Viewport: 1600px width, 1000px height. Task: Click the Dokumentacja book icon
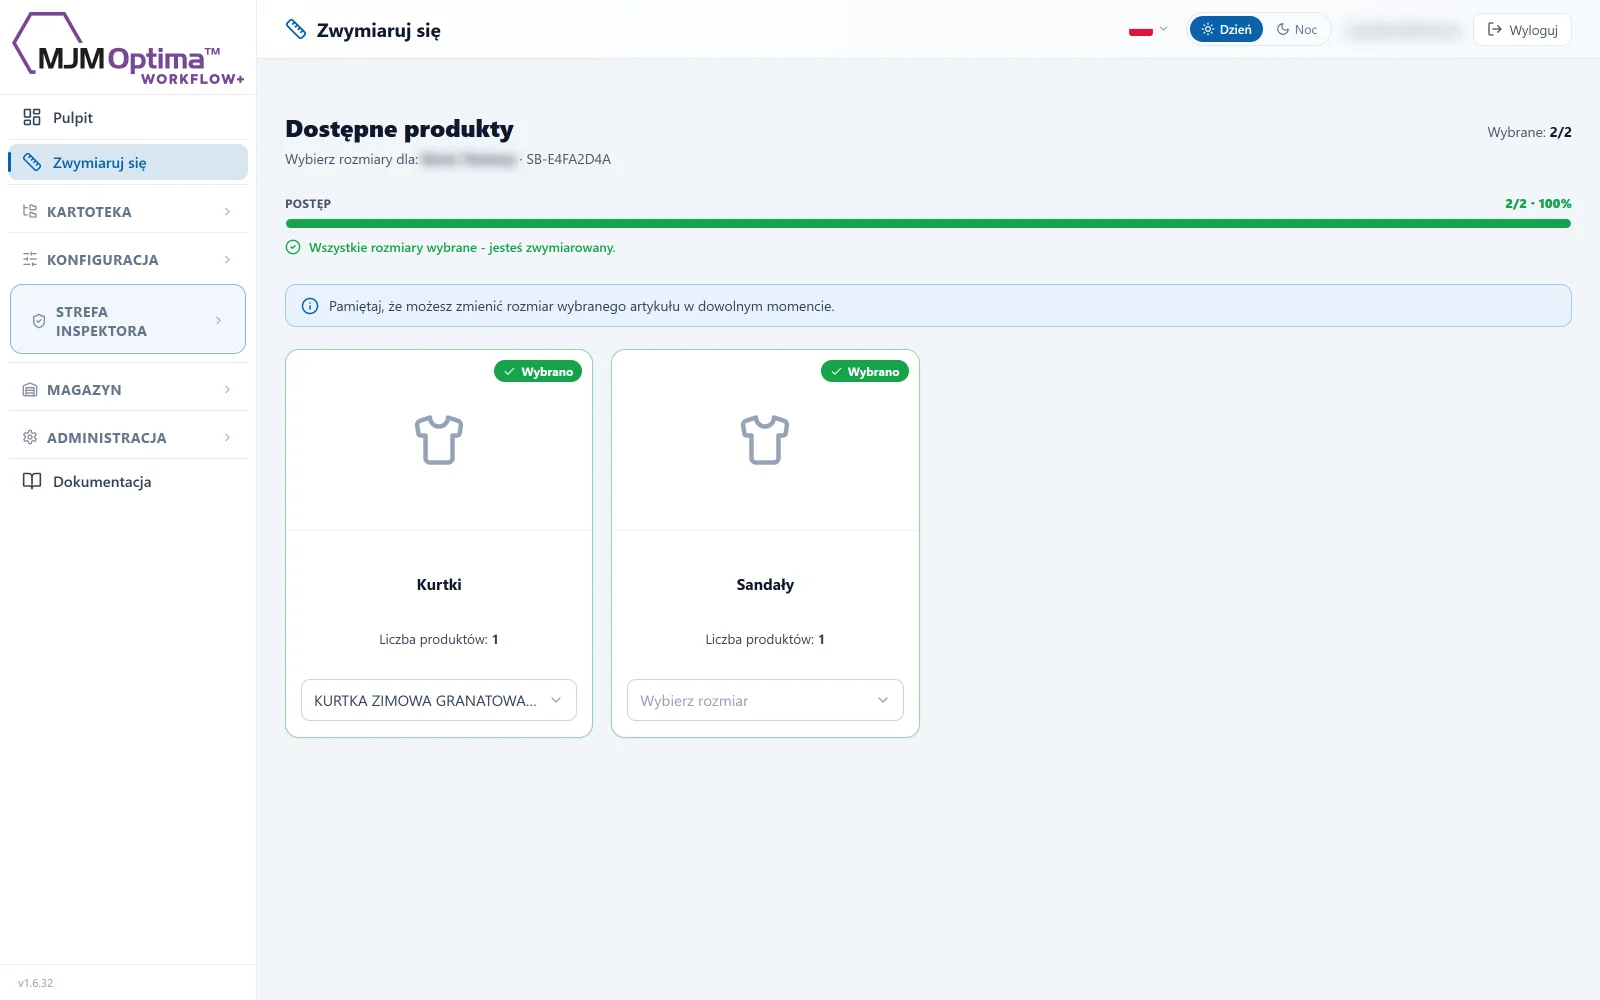32,481
